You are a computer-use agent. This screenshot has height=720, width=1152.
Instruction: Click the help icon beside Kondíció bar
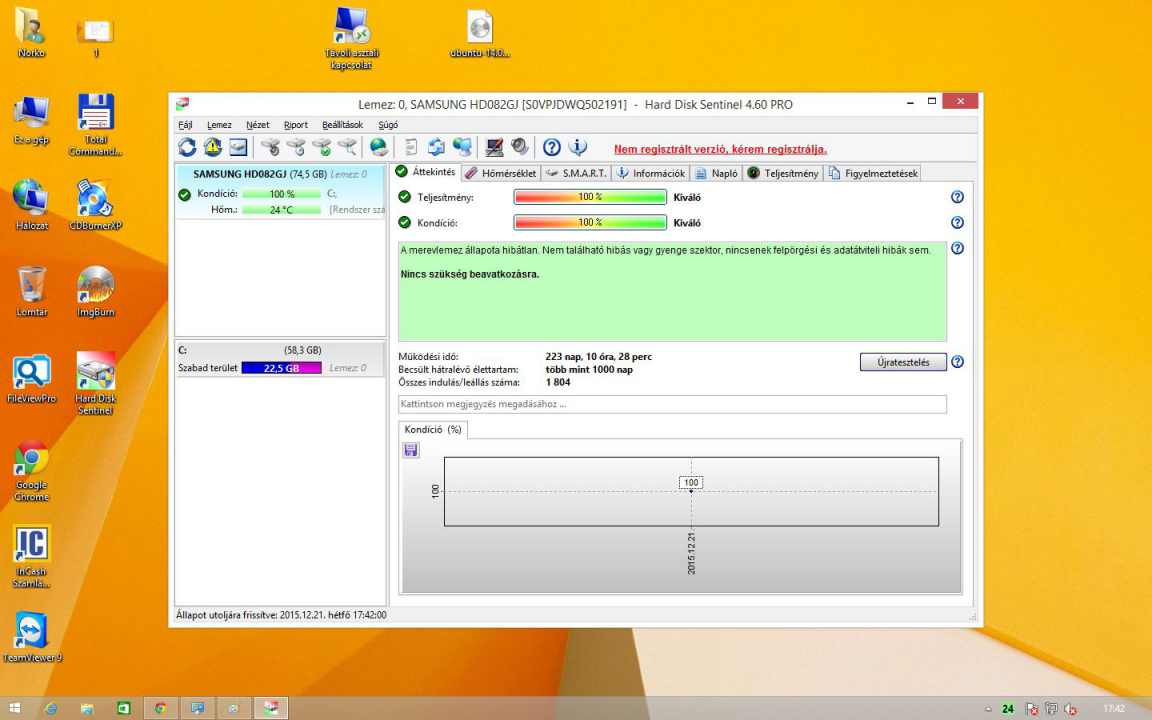tap(957, 223)
